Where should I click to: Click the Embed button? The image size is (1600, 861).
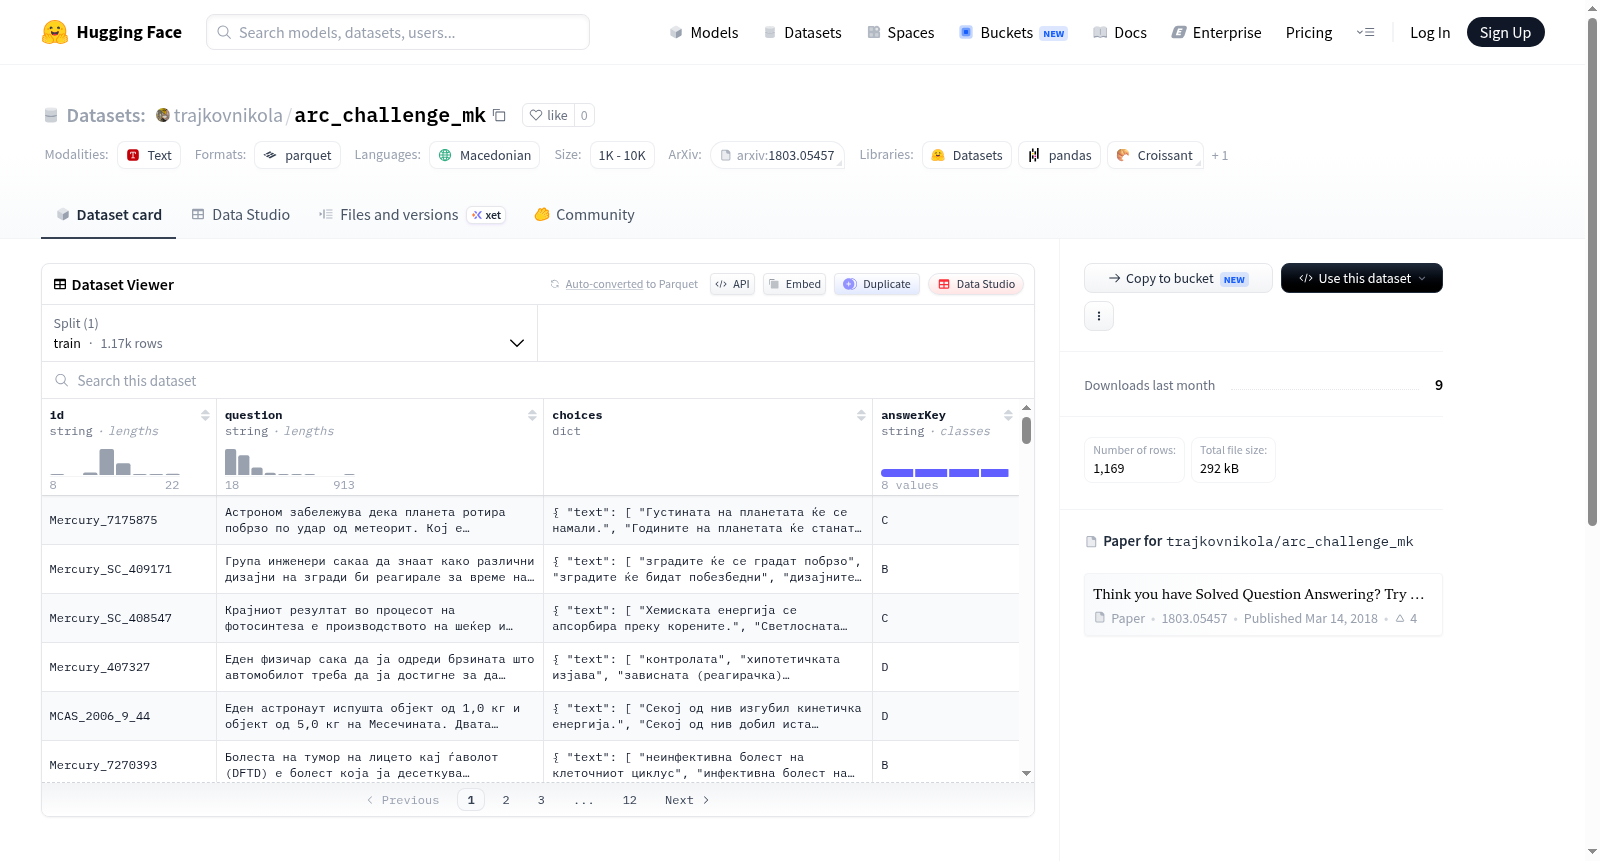pos(795,284)
